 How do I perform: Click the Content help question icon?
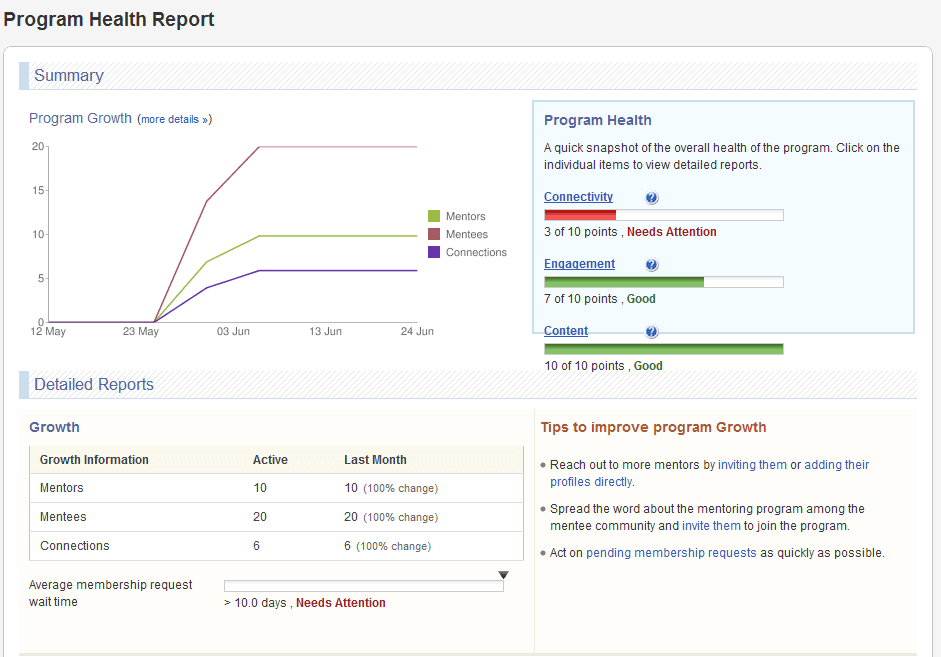tap(652, 332)
